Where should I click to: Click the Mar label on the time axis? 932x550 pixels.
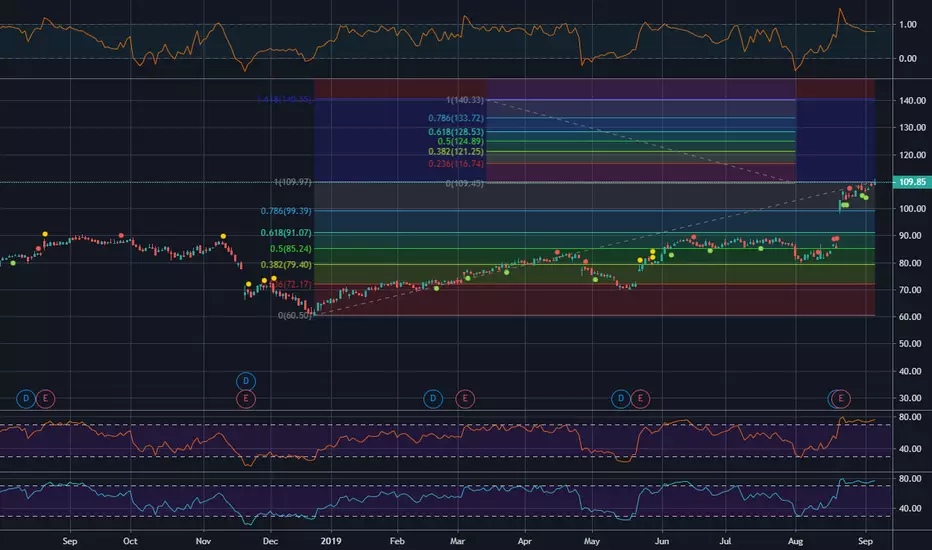[457, 541]
